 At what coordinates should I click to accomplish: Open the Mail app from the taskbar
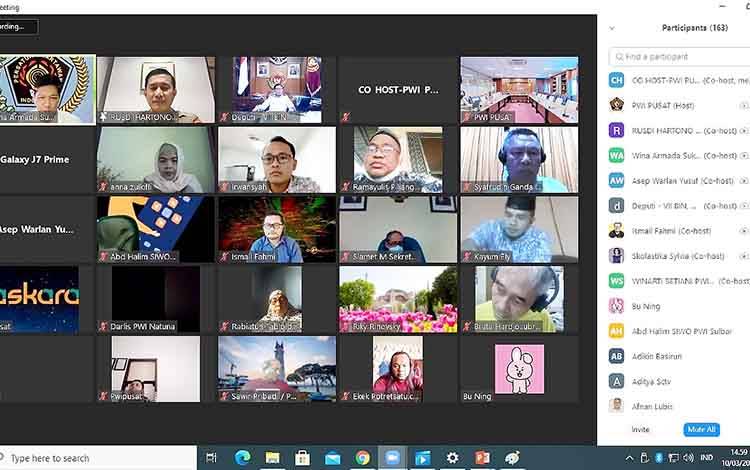[x=332, y=458]
